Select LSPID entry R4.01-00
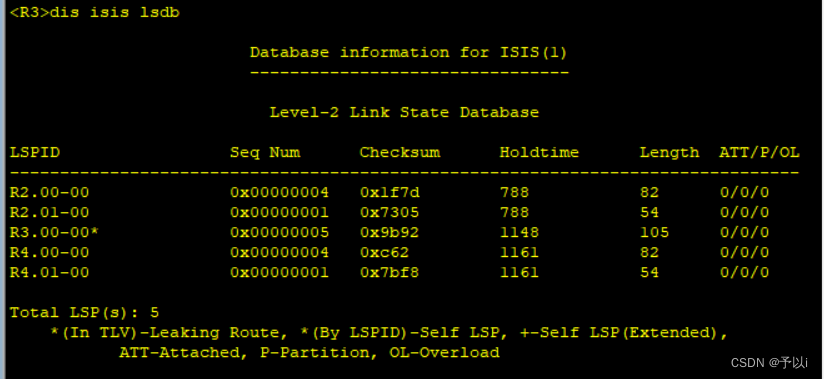 click(x=49, y=273)
